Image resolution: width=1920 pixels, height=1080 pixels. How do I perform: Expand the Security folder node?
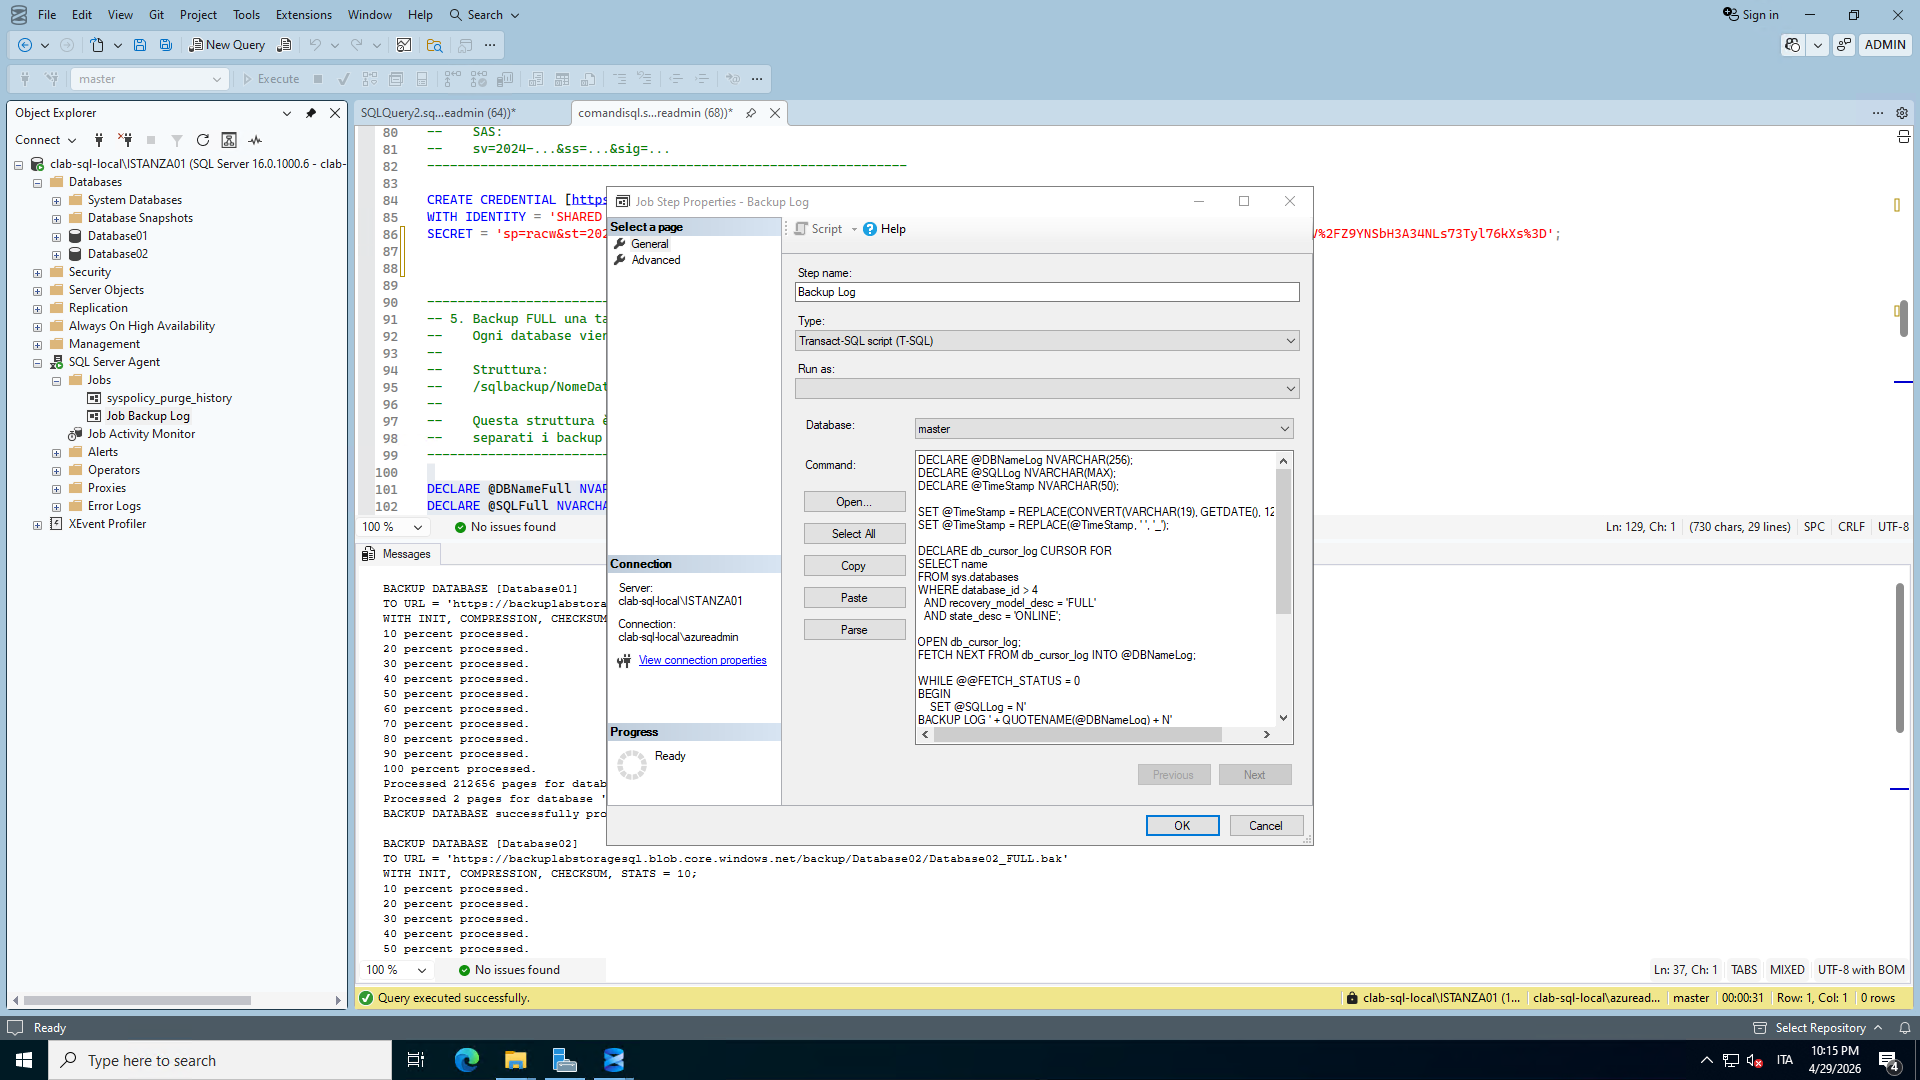point(38,273)
